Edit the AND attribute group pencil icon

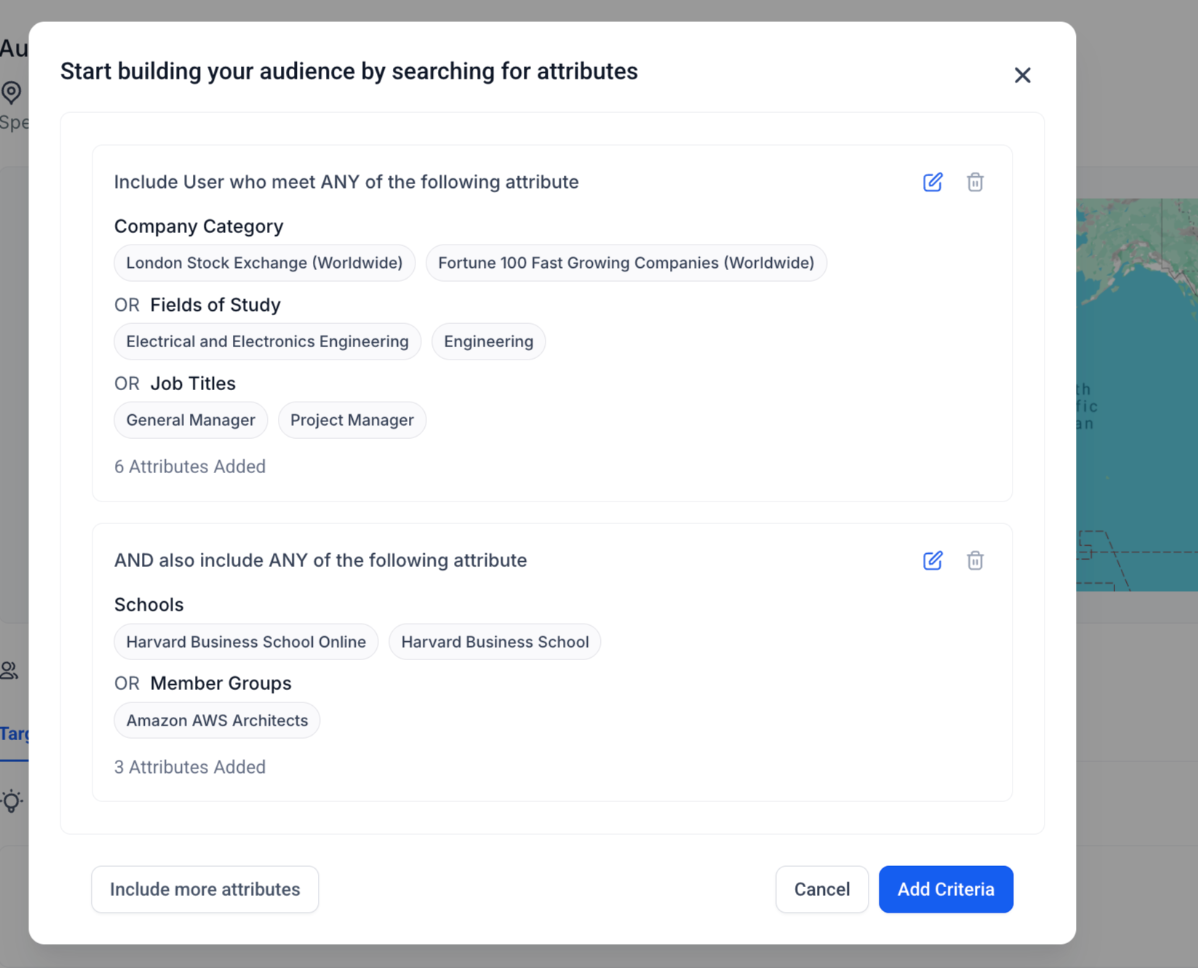pos(932,560)
